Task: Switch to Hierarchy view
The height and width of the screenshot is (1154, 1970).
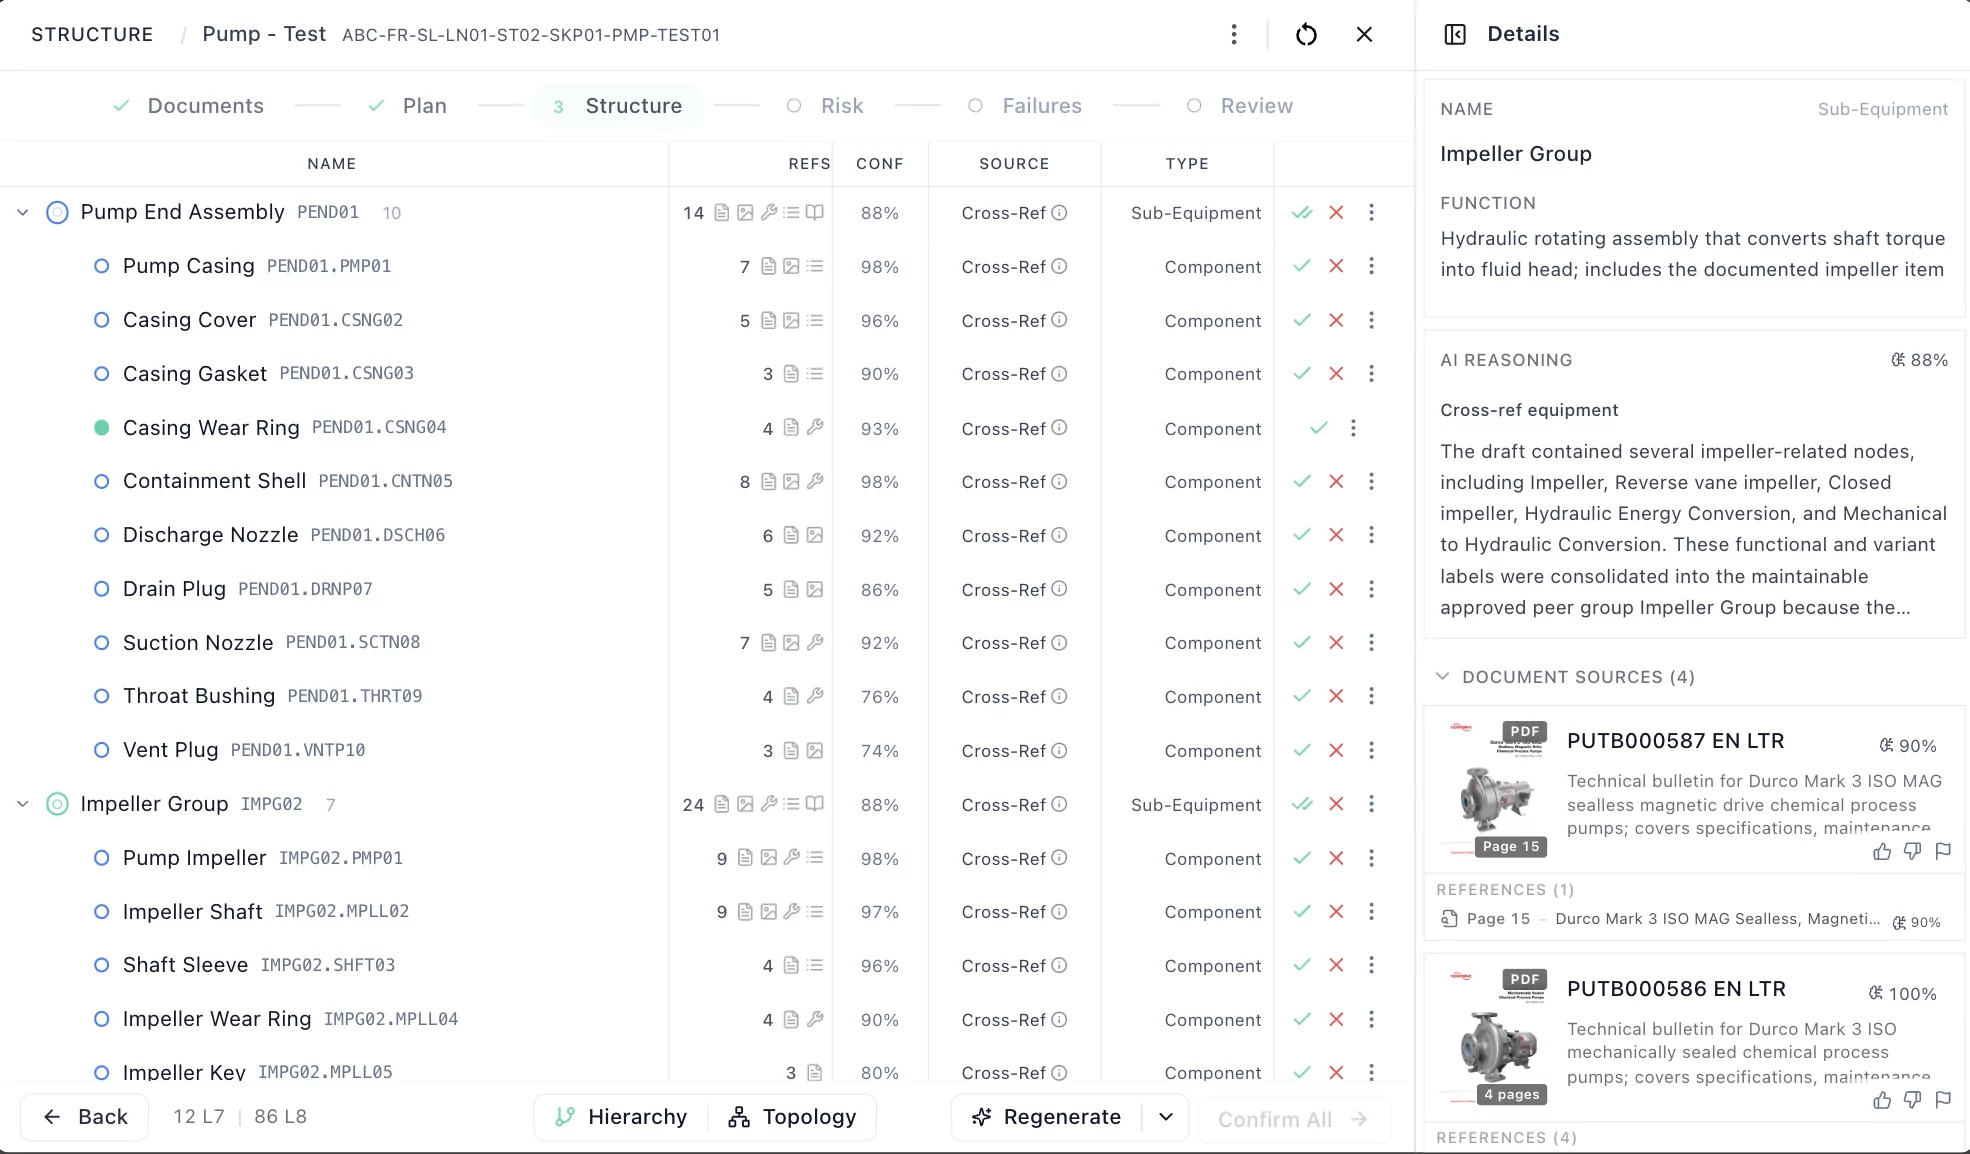Action: tap(621, 1117)
